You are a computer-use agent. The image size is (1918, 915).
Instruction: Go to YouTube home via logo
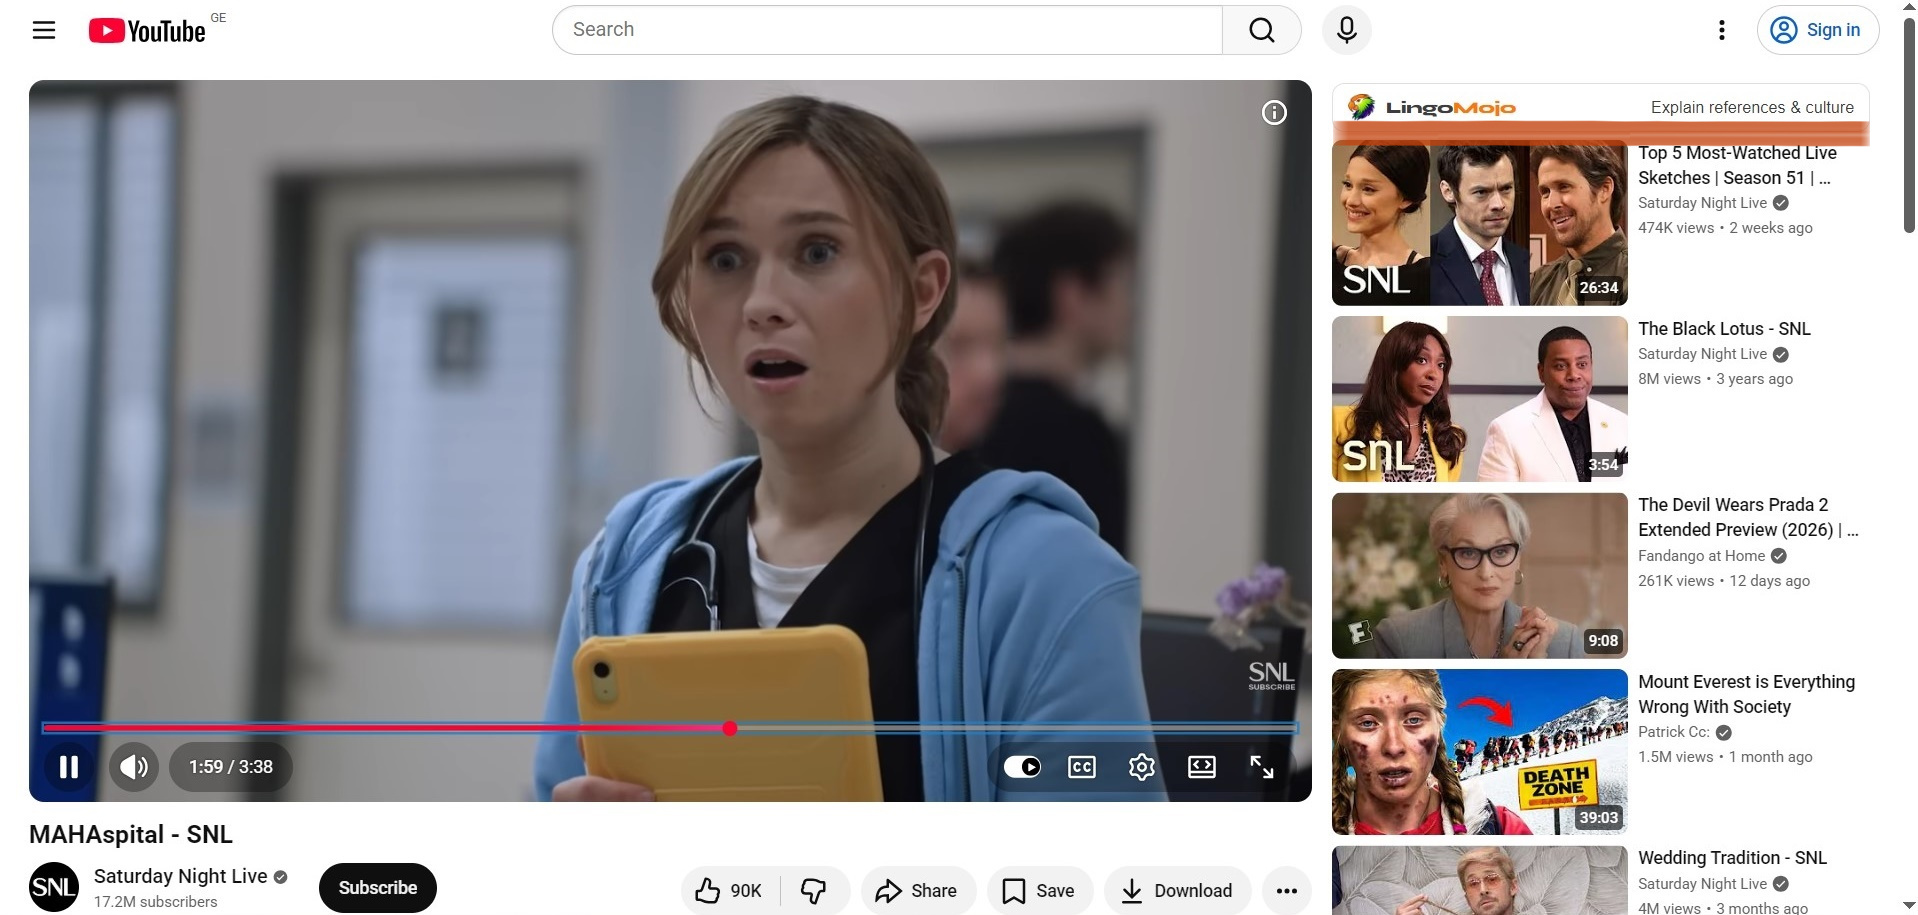click(147, 31)
